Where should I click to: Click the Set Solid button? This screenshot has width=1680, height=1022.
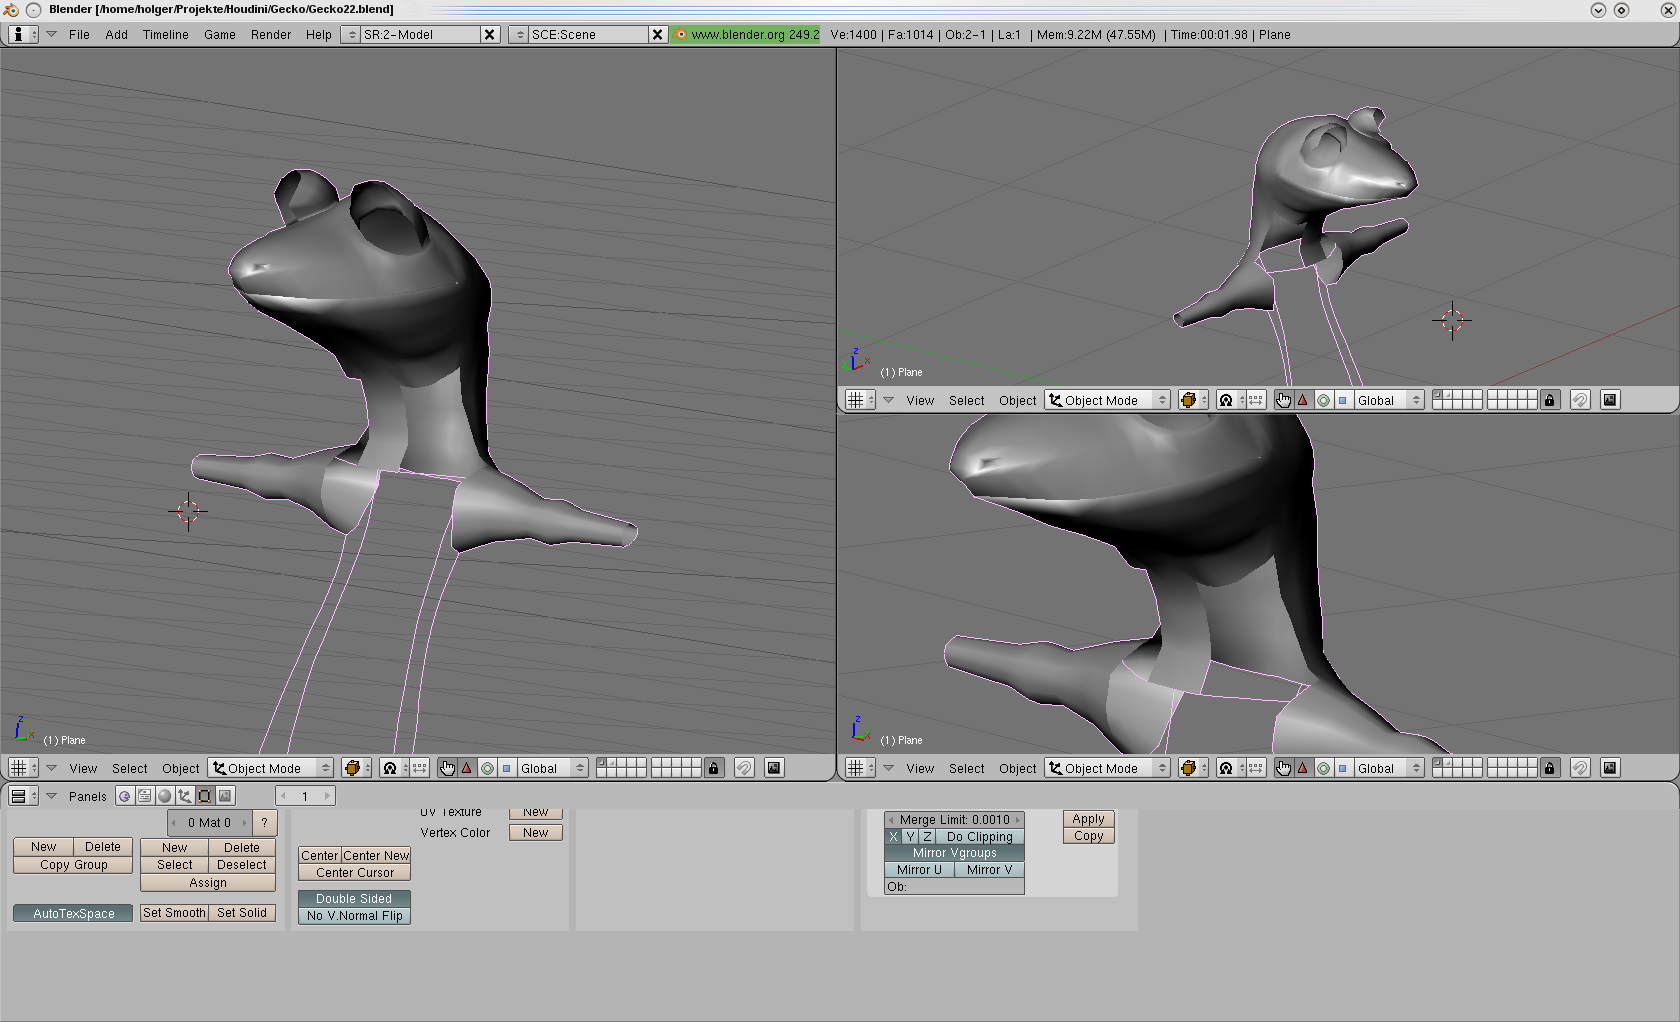(x=242, y=913)
